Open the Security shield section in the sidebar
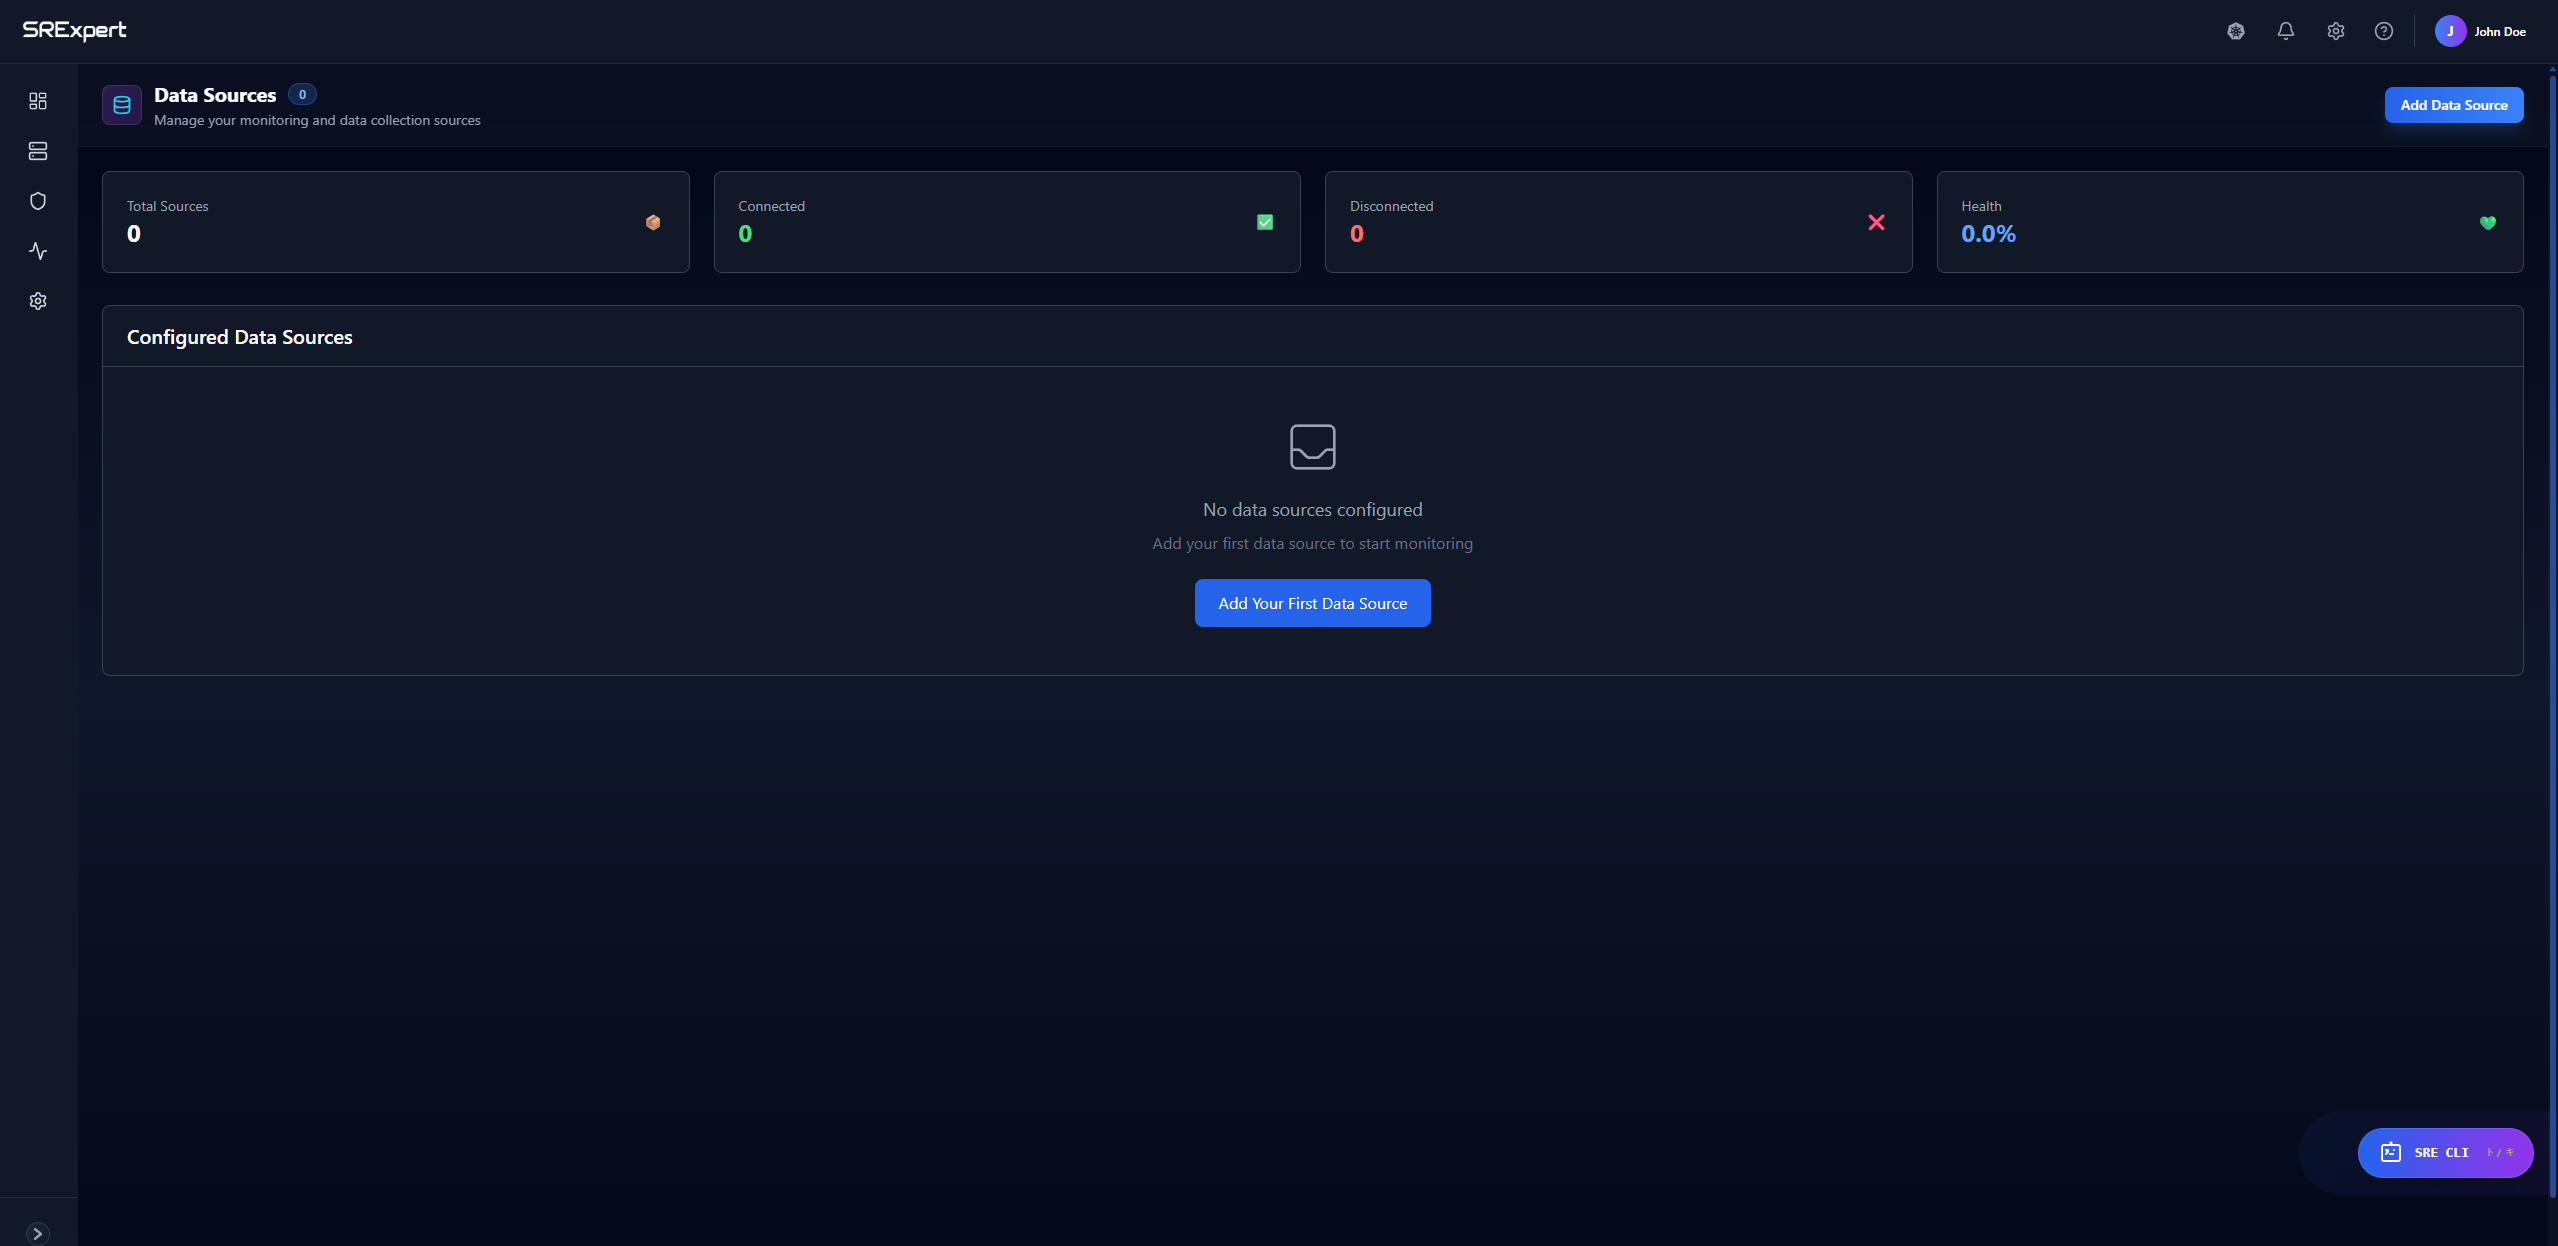 [x=38, y=200]
